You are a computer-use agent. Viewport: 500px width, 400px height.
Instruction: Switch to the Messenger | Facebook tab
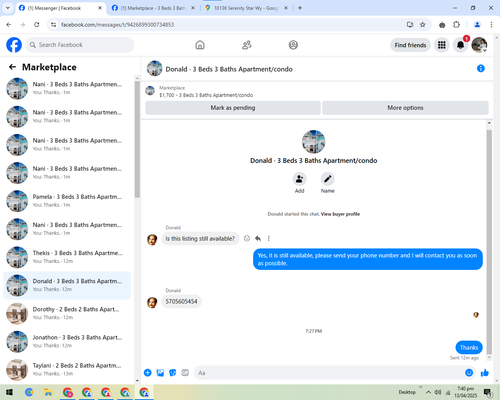point(60,8)
